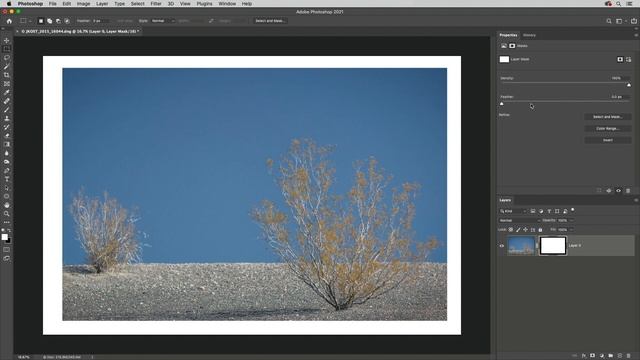The width and height of the screenshot is (640, 360).
Task: Select the Lasso tool
Action: tap(7, 58)
